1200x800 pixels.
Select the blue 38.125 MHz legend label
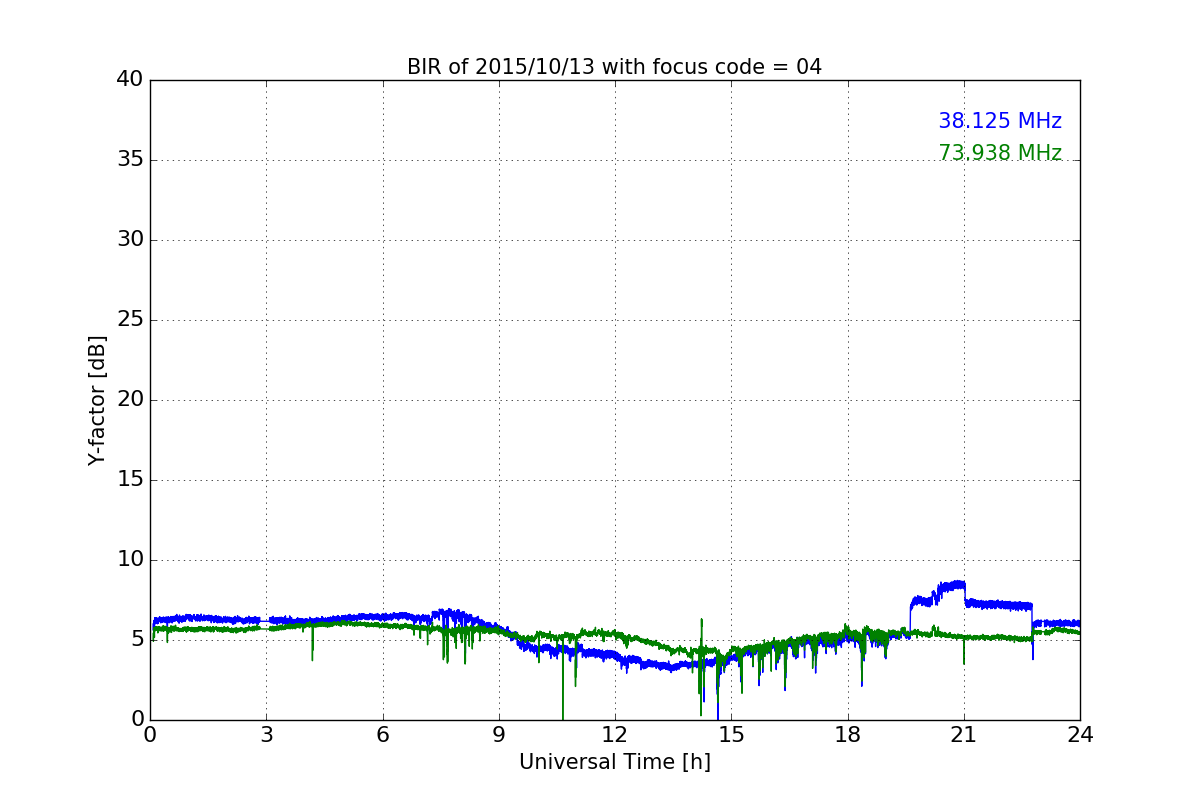pyautogui.click(x=1000, y=121)
